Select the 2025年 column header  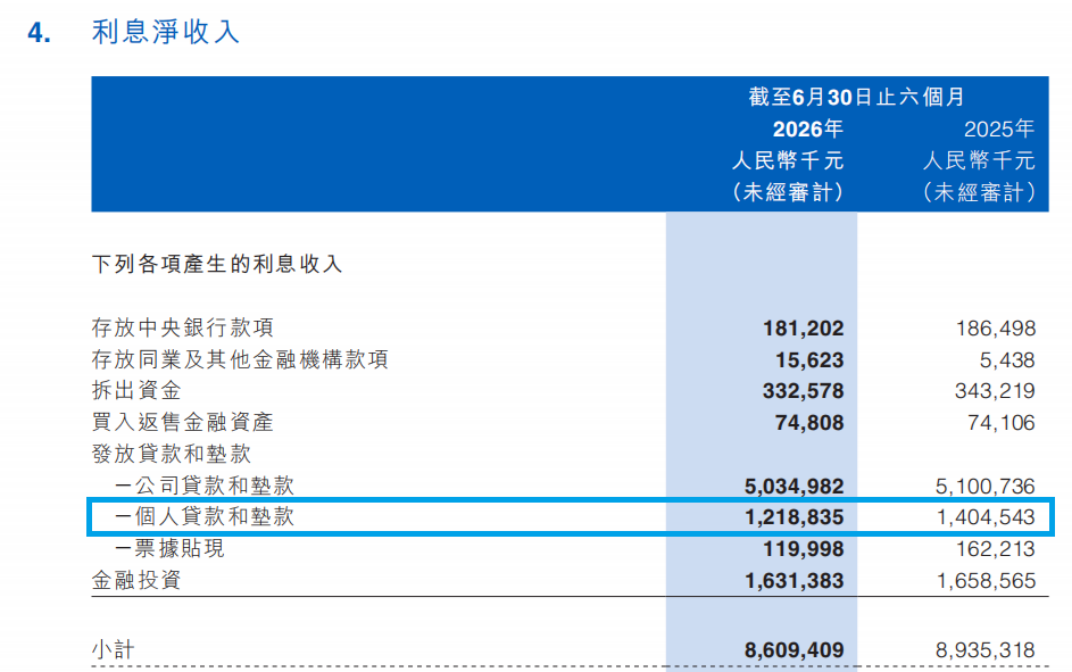(x=999, y=129)
